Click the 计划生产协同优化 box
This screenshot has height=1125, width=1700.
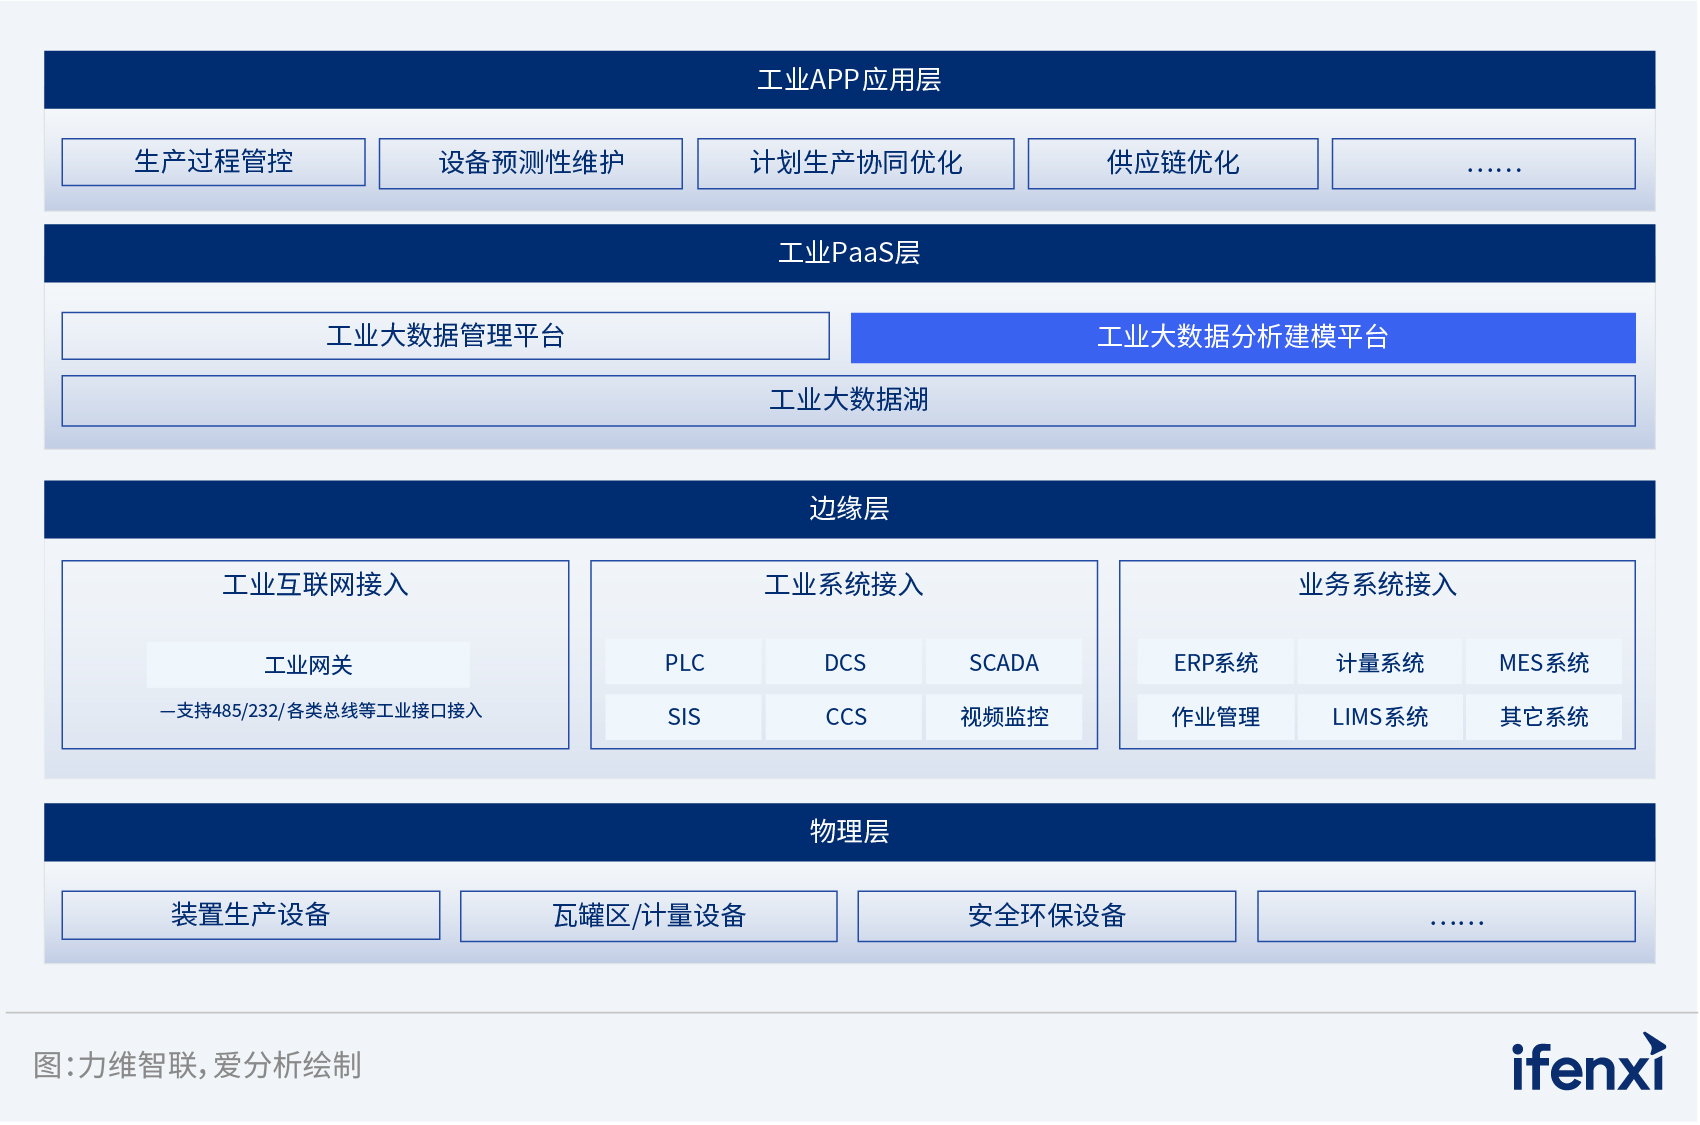[856, 163]
